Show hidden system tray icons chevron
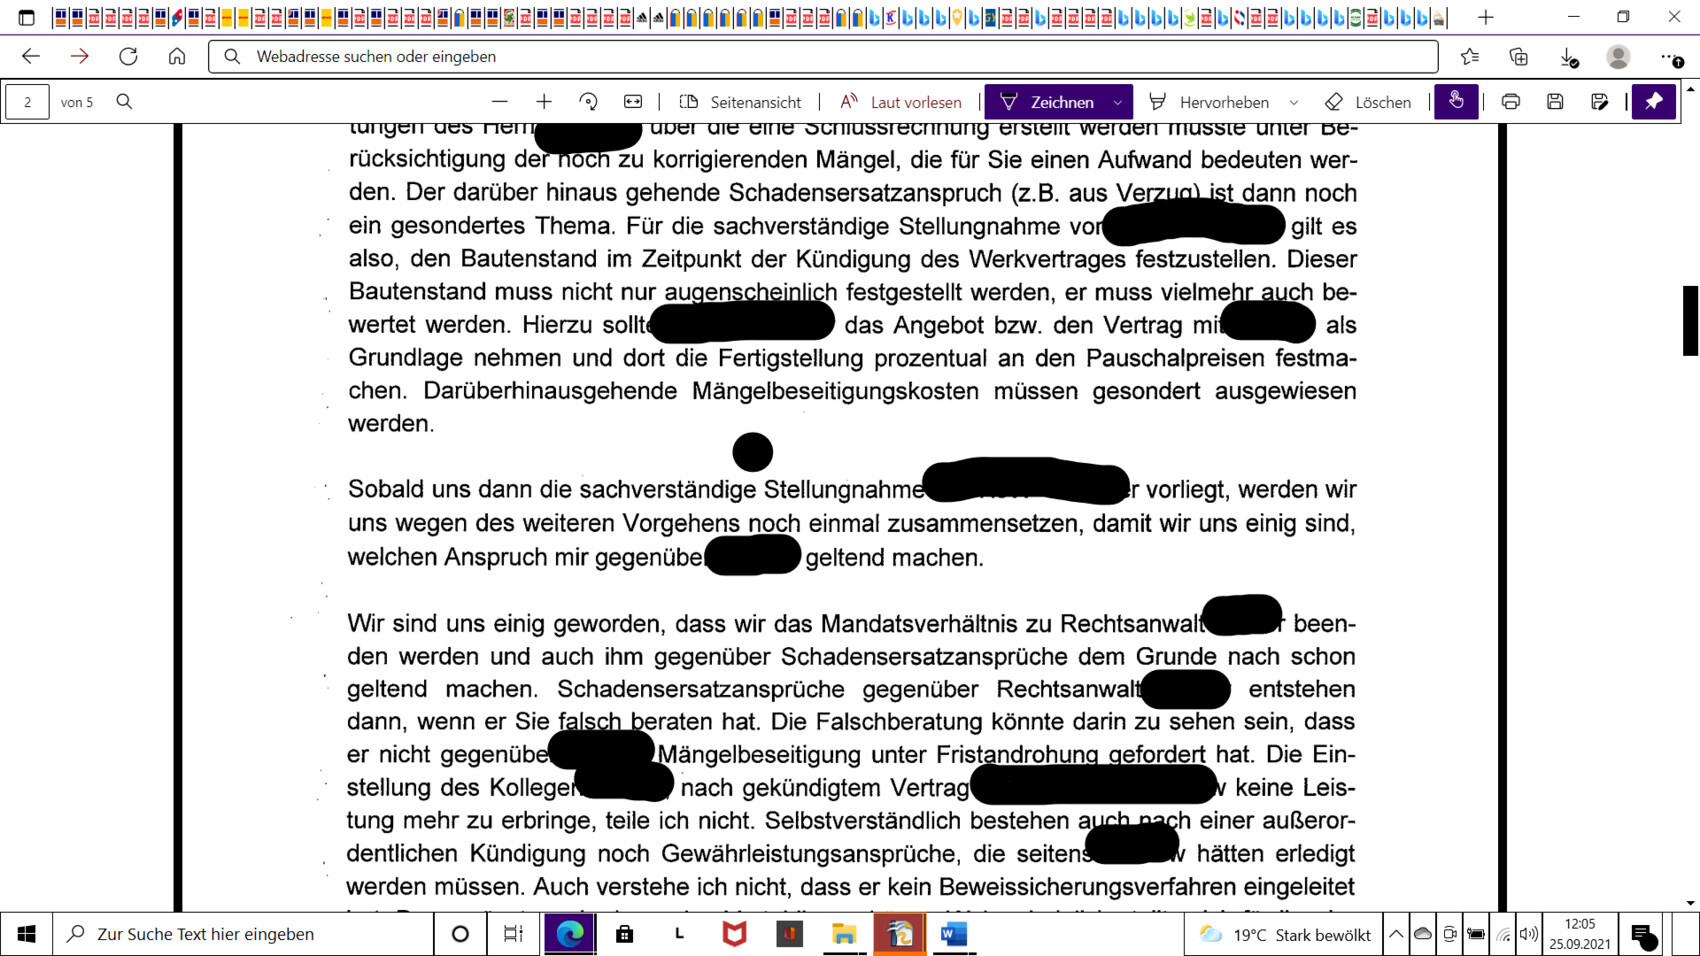Screen dimensions: 1700x956 pos(1395,934)
